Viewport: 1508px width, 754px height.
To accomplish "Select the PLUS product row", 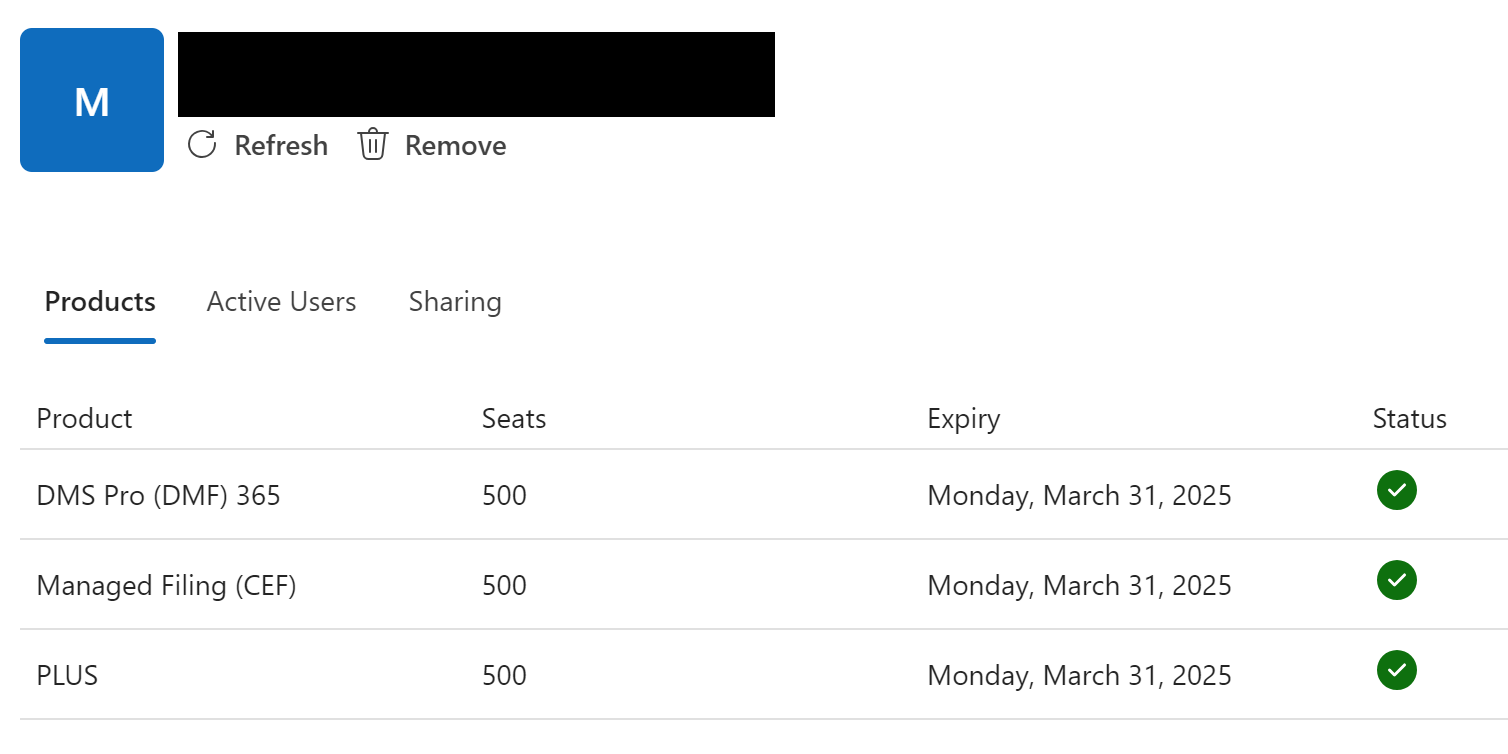I will tap(764, 675).
